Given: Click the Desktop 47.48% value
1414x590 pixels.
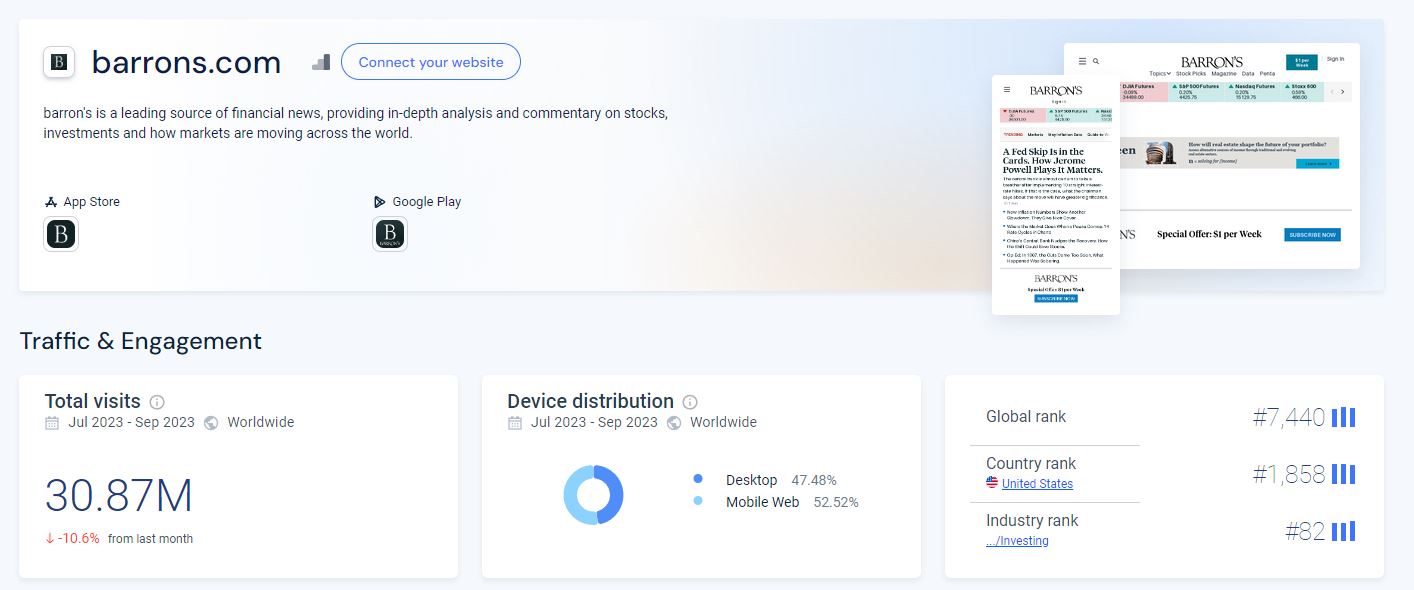Looking at the screenshot, I should (x=814, y=480).
